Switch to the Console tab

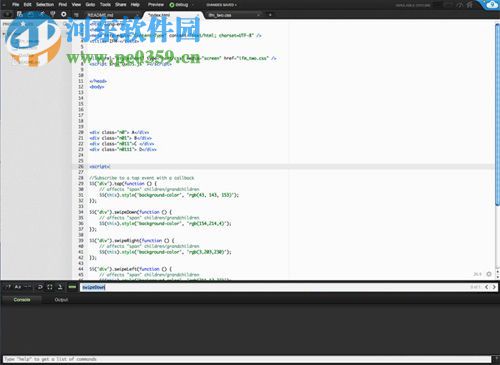(x=22, y=300)
